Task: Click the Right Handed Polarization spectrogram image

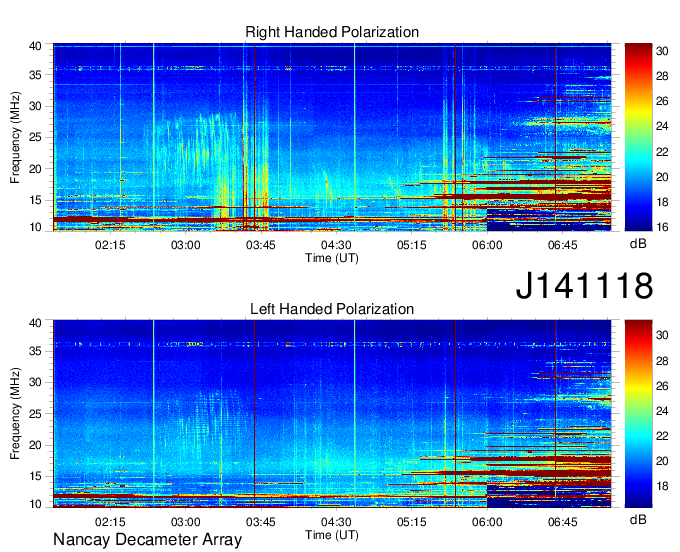Action: coord(332,137)
